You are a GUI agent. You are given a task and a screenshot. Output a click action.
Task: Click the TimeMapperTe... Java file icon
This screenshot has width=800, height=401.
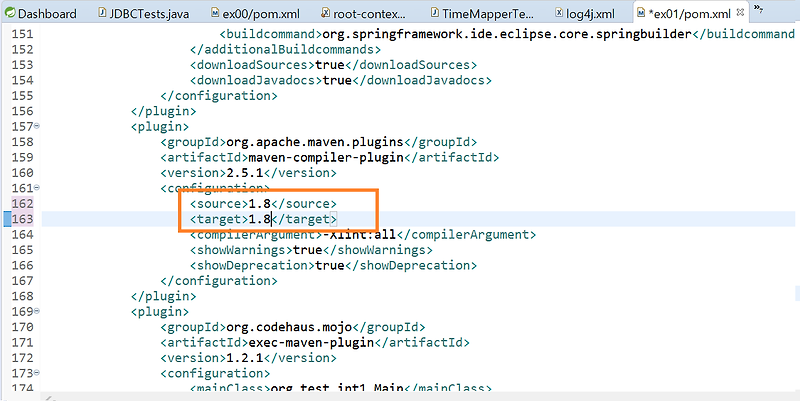[x=435, y=13]
